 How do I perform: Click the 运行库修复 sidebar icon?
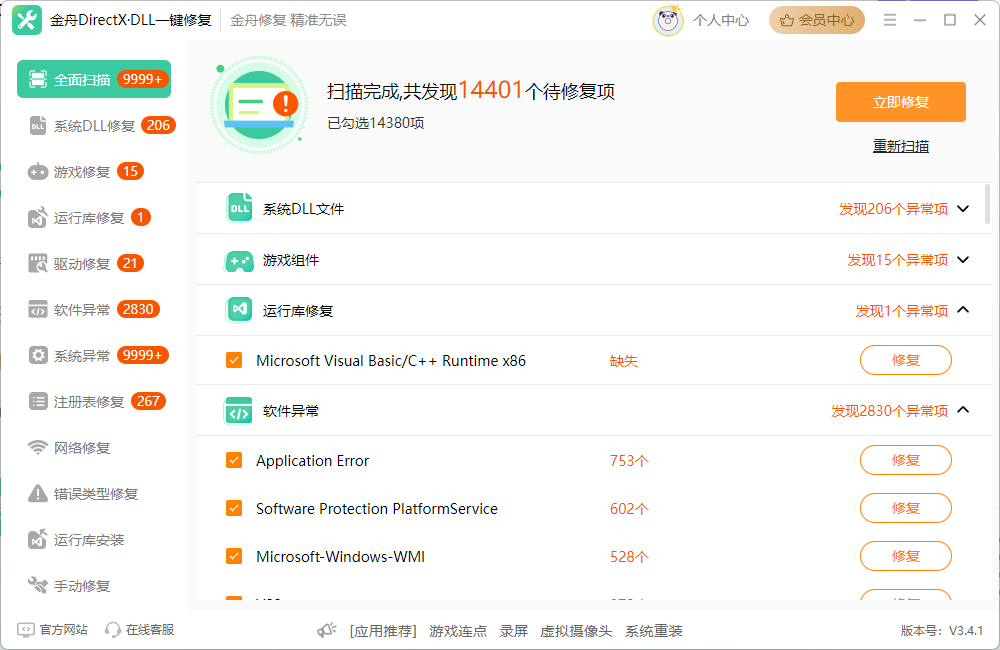tap(38, 218)
